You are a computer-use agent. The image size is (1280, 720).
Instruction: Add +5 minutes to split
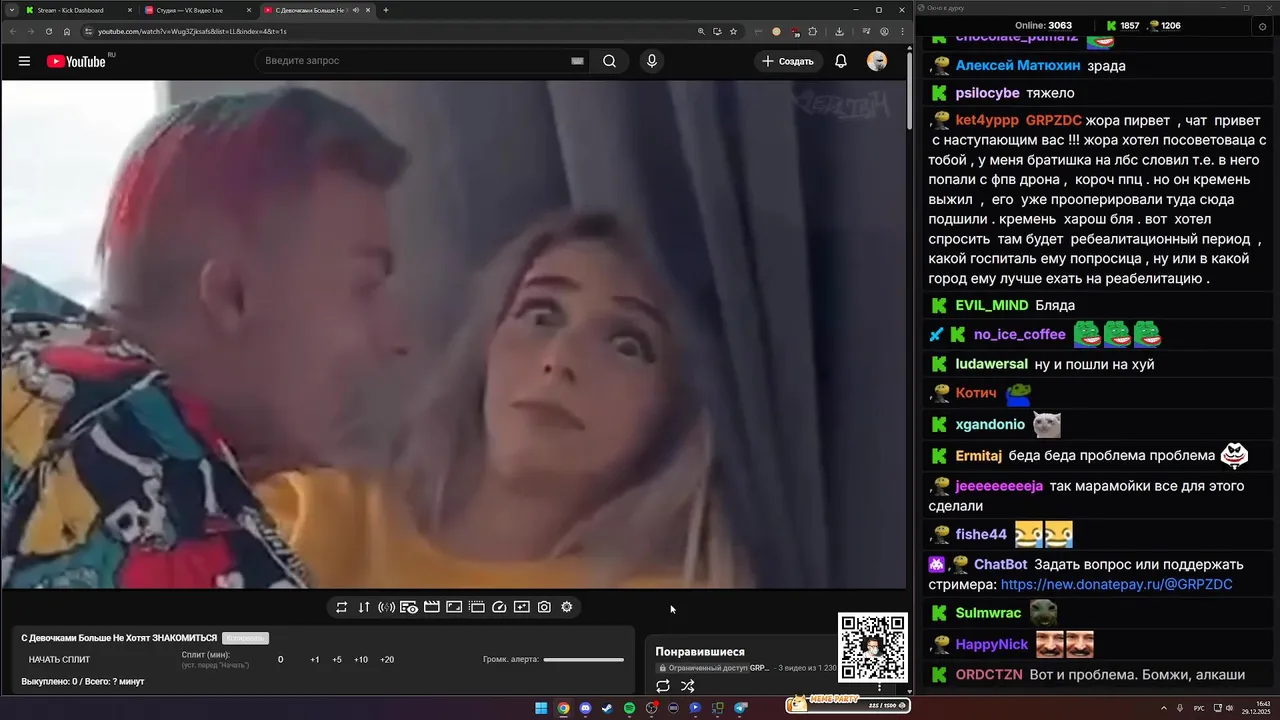tap(337, 660)
